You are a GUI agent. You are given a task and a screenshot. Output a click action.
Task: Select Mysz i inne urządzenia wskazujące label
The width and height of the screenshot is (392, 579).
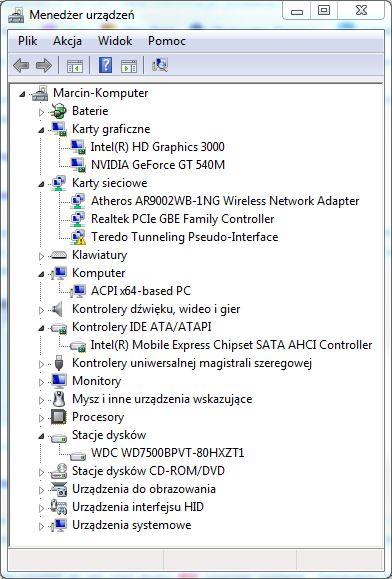point(162,399)
